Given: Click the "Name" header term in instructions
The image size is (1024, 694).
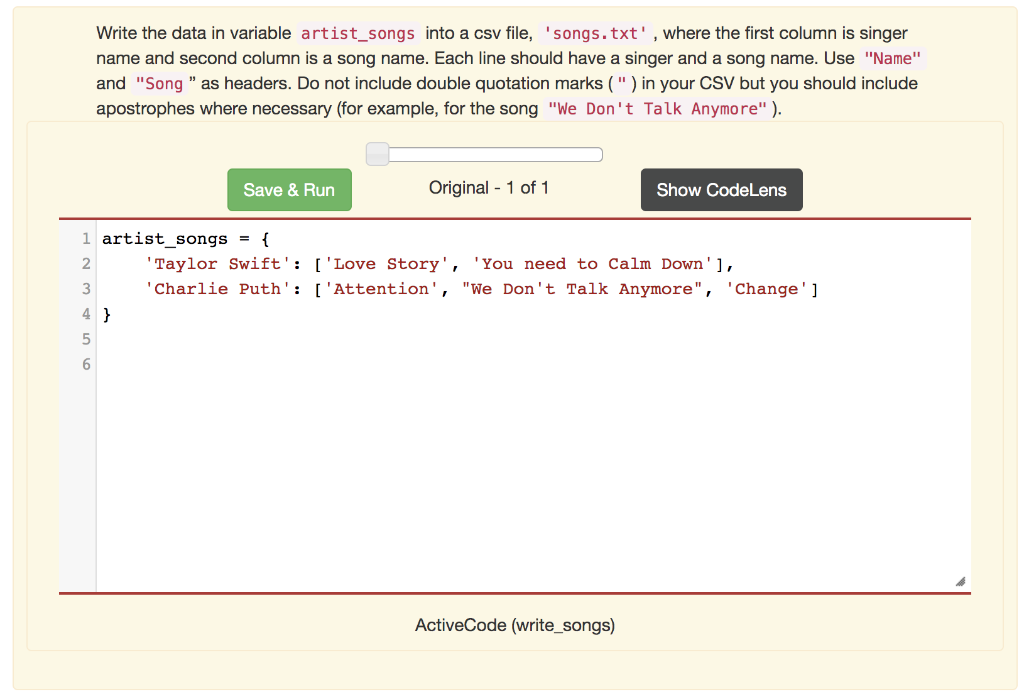Looking at the screenshot, I should point(893,59).
